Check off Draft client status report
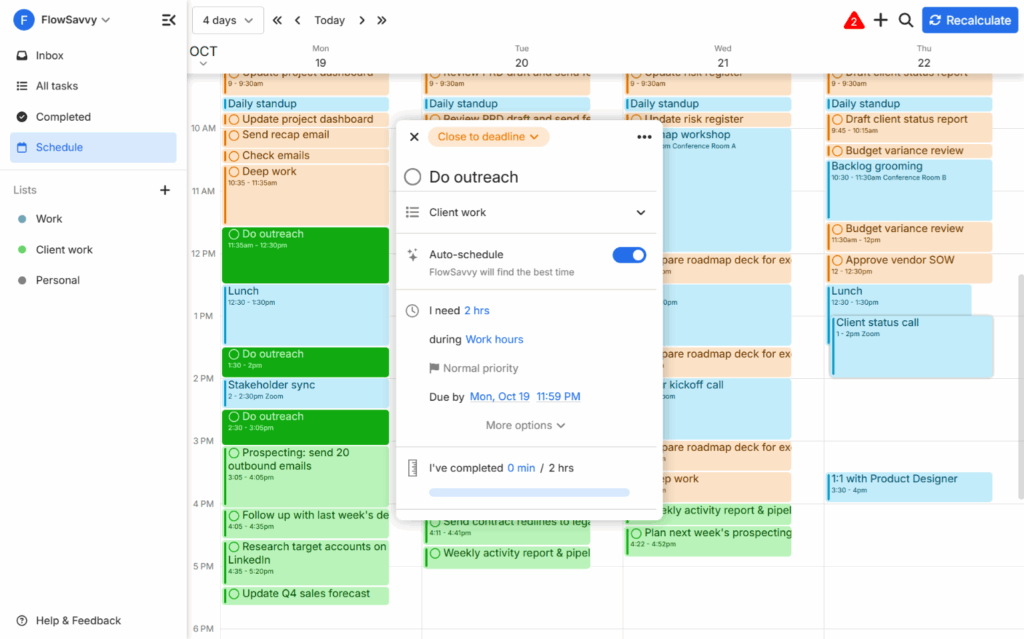This screenshot has width=1024, height=639. tap(837, 120)
